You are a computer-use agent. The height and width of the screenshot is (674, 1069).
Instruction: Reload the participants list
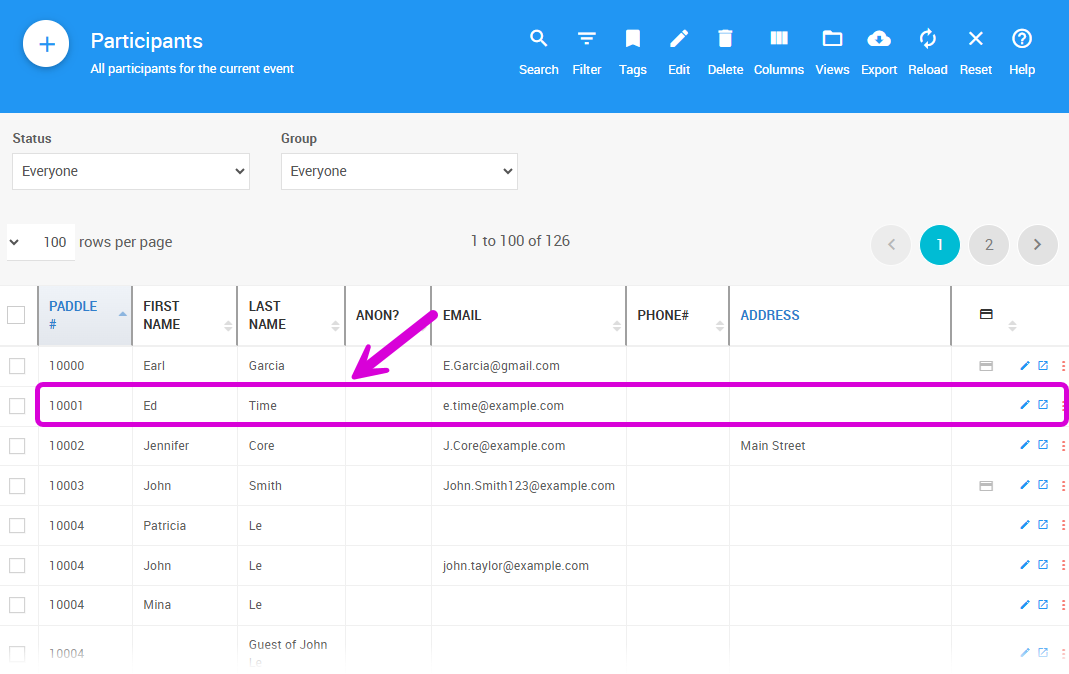click(927, 40)
